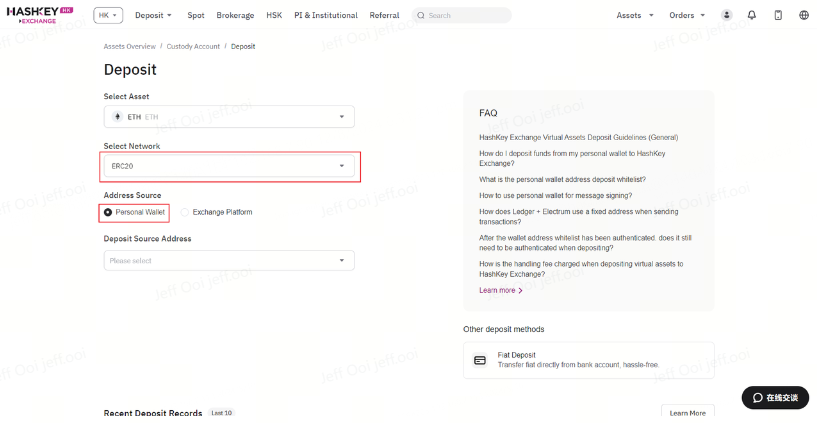Click Learn More beside Recent Deposit Records
The width and height of the screenshot is (817, 423).
coord(688,413)
